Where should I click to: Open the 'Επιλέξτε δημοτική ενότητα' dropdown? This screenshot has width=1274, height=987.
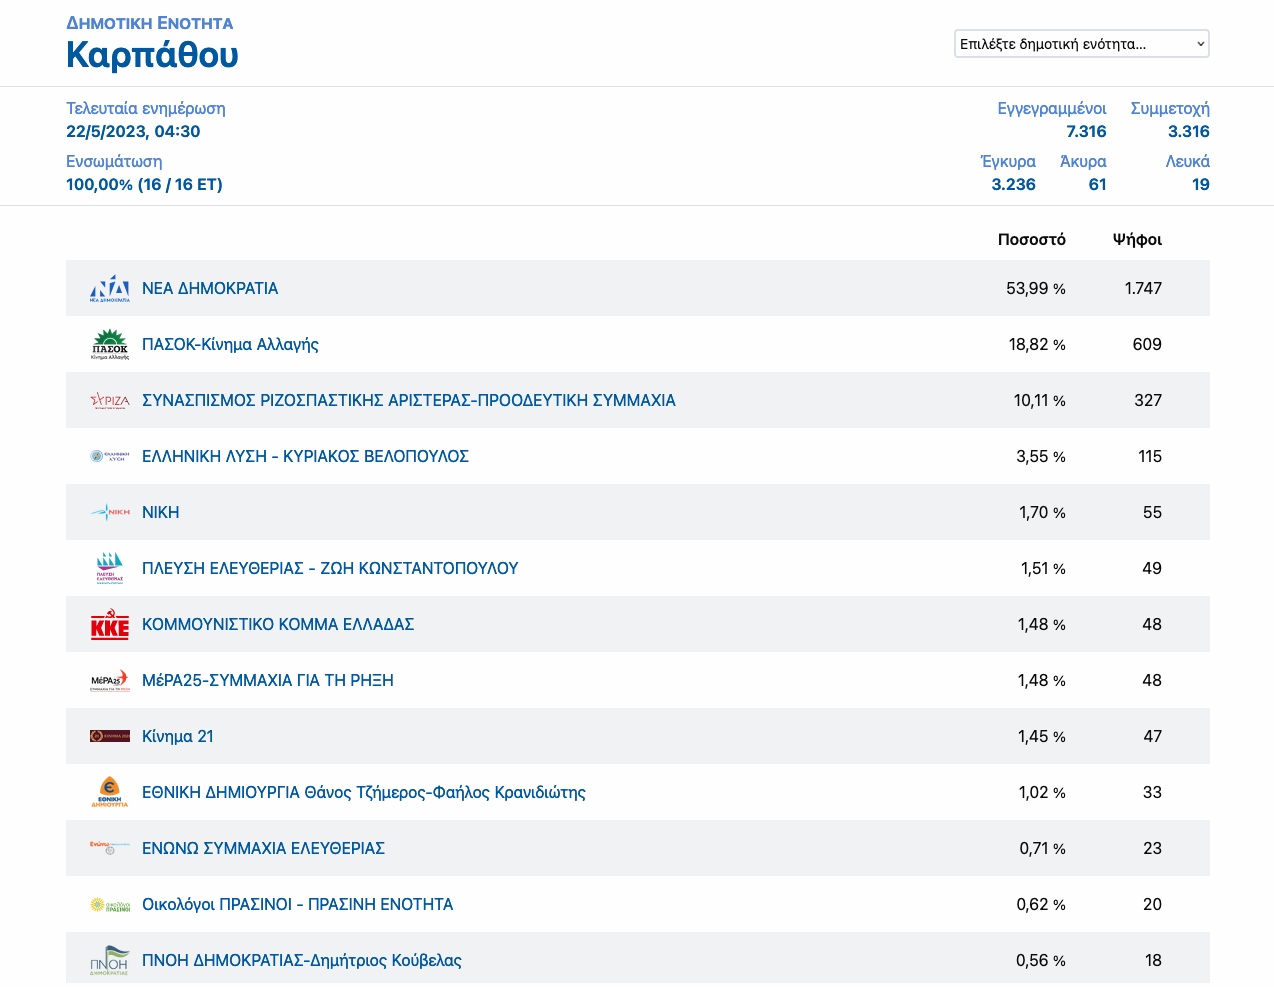pos(1082,44)
